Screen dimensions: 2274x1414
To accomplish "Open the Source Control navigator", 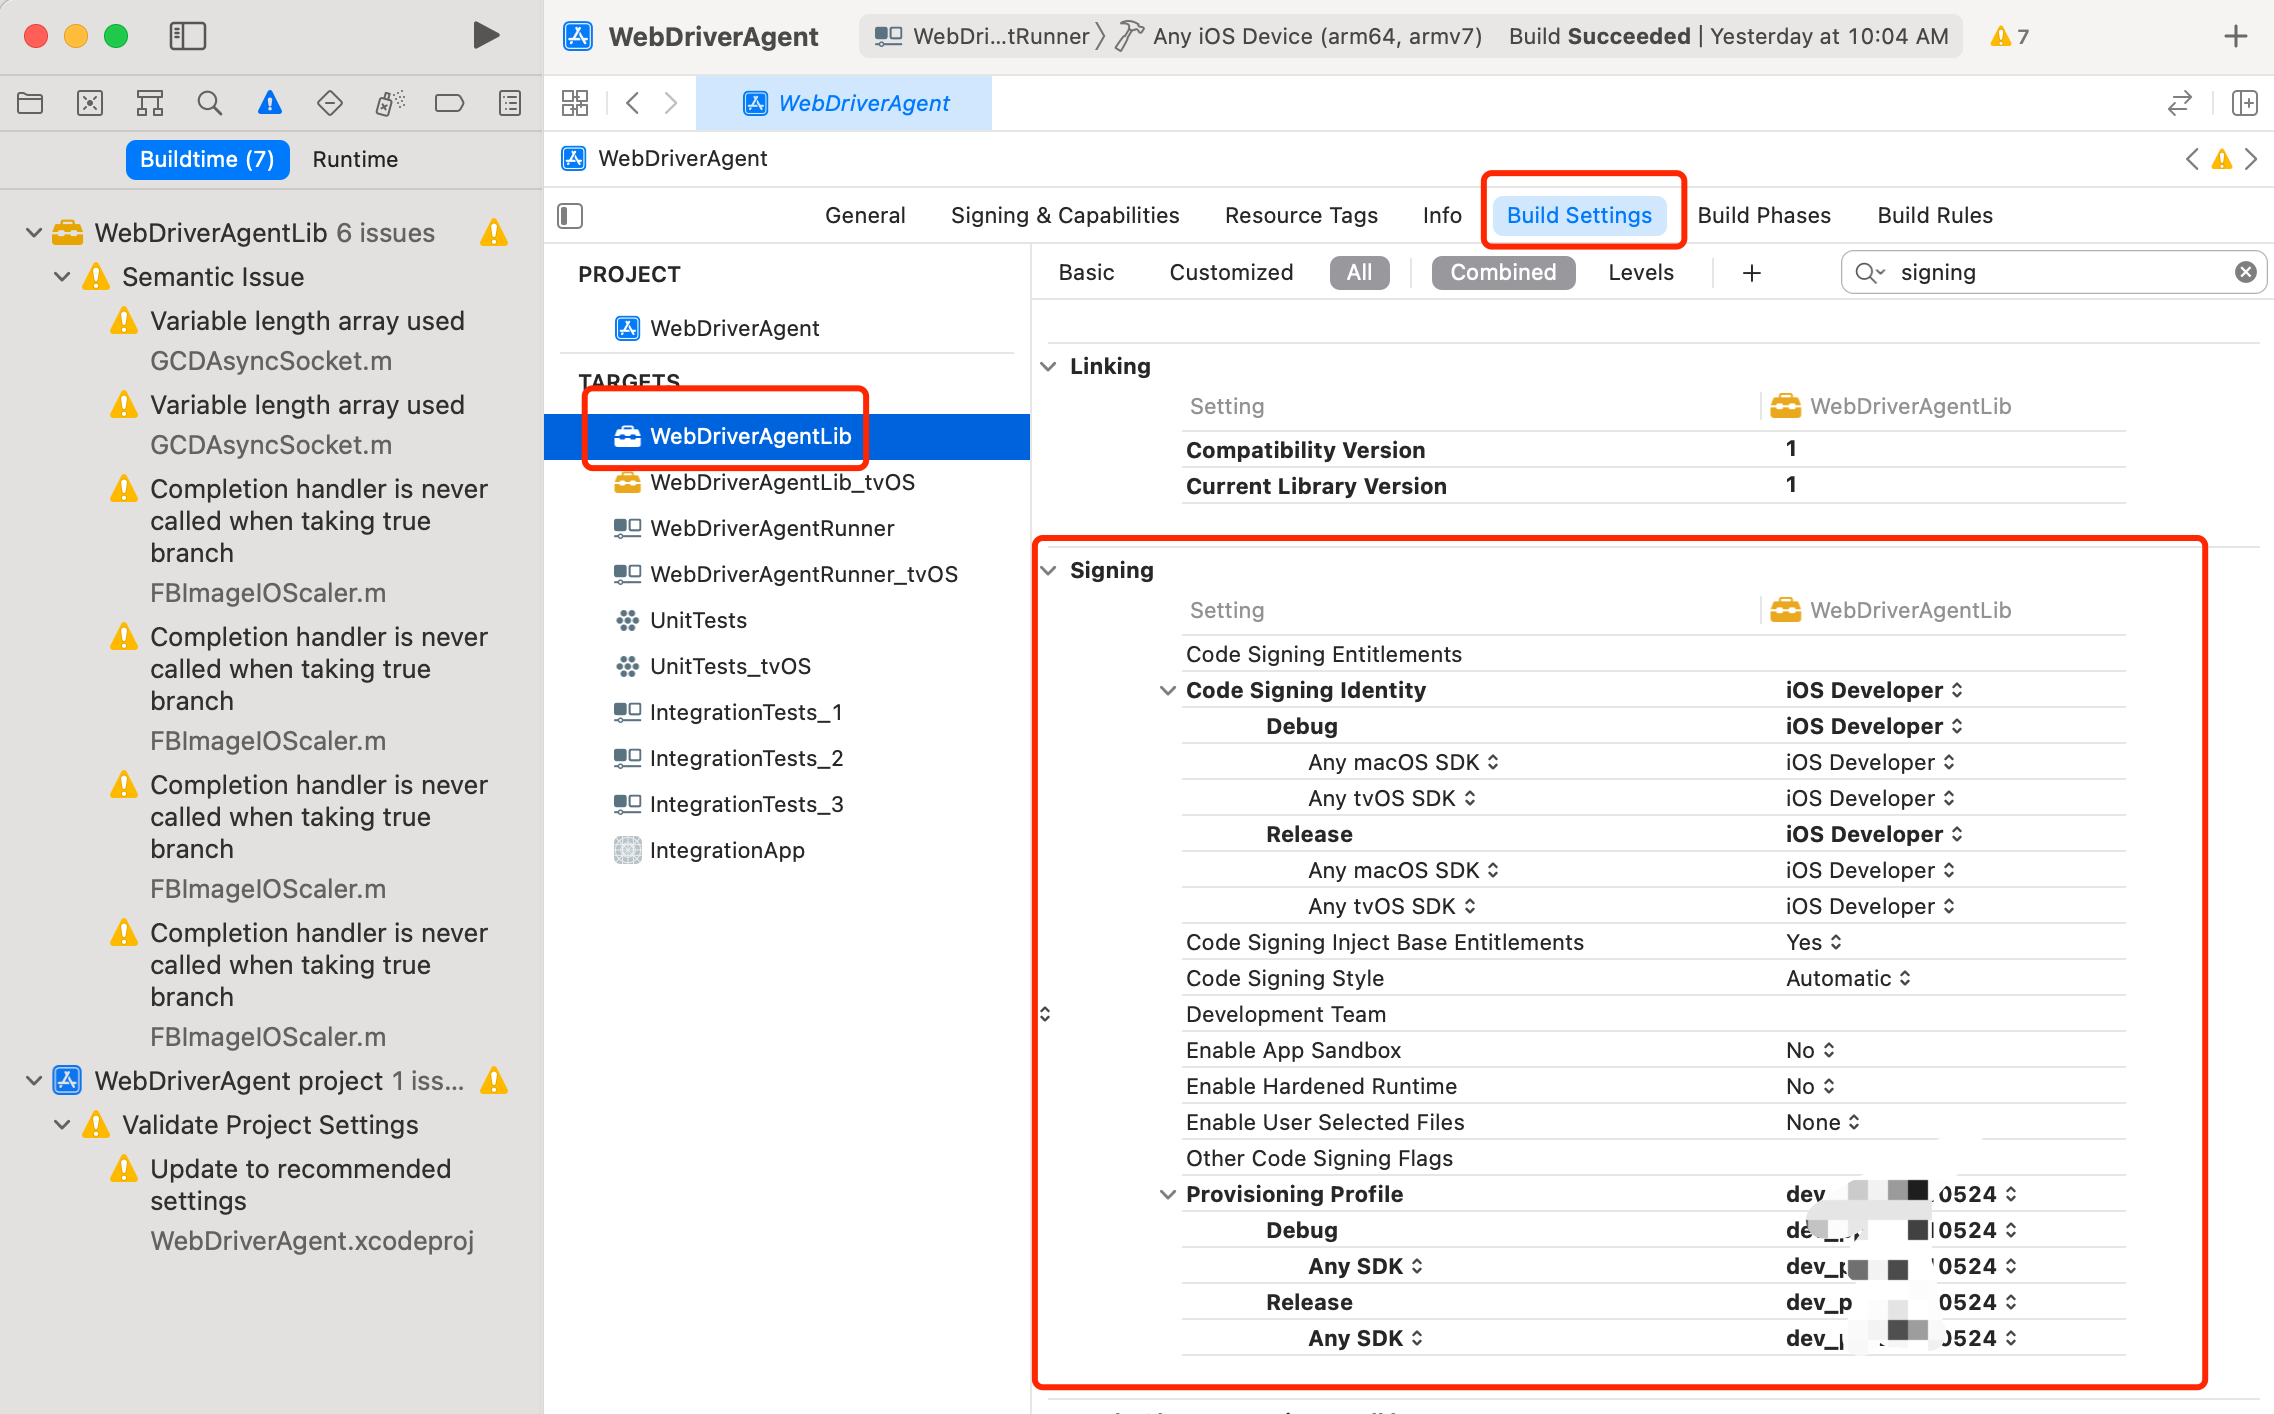I will (90, 103).
